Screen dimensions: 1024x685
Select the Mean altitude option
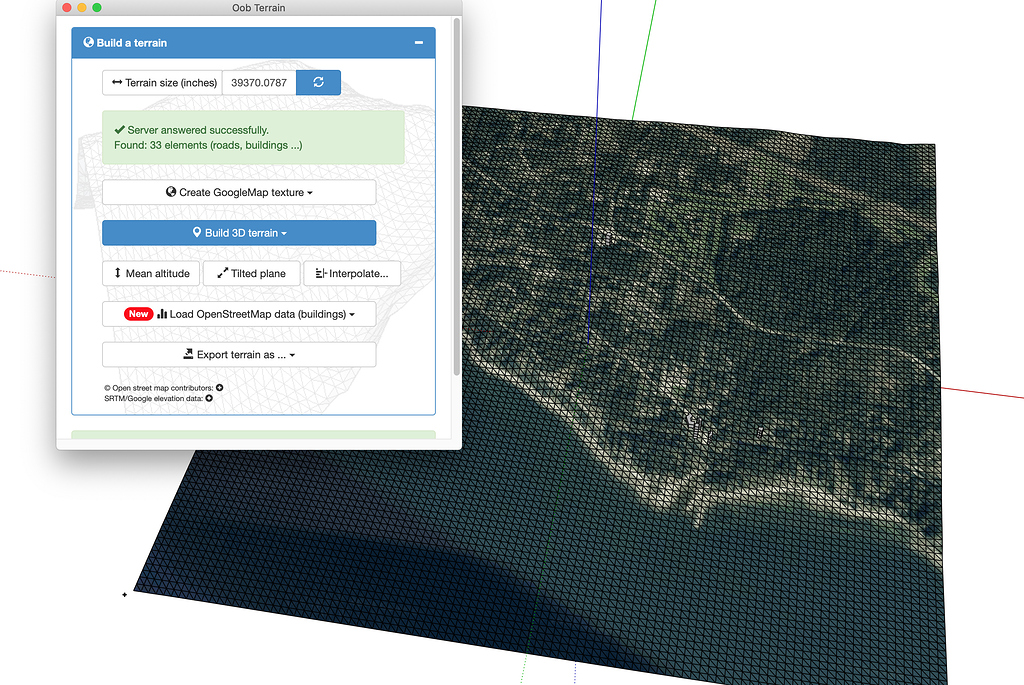point(151,273)
